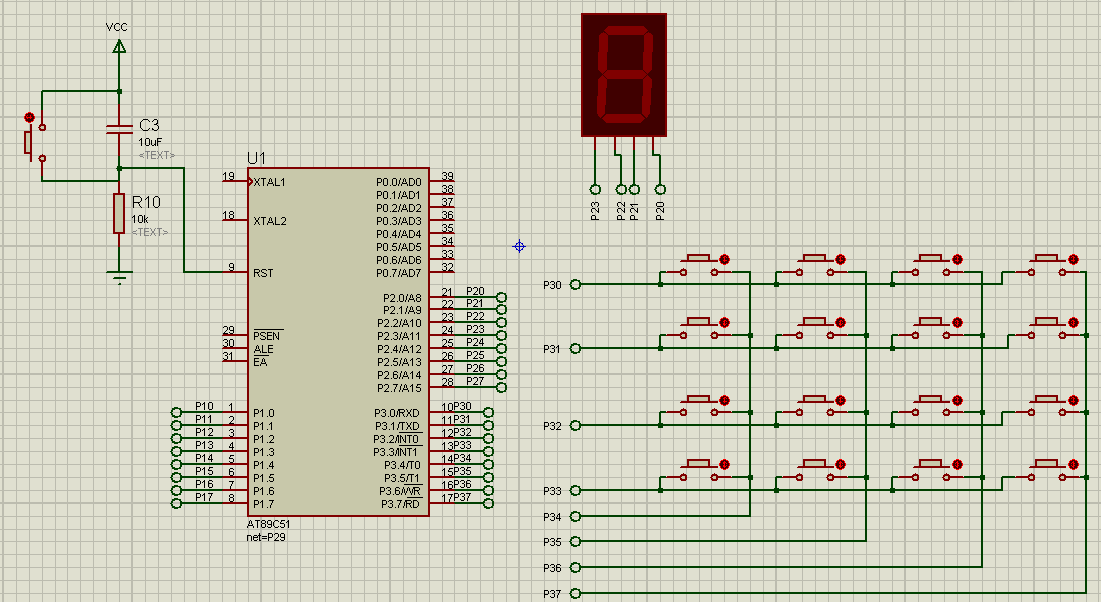Click the P10 terminal beside pin P1.0
The image size is (1101, 602).
(x=176, y=412)
